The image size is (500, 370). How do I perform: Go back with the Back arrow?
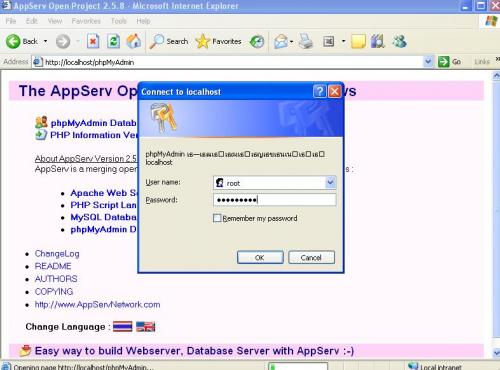click(x=13, y=42)
